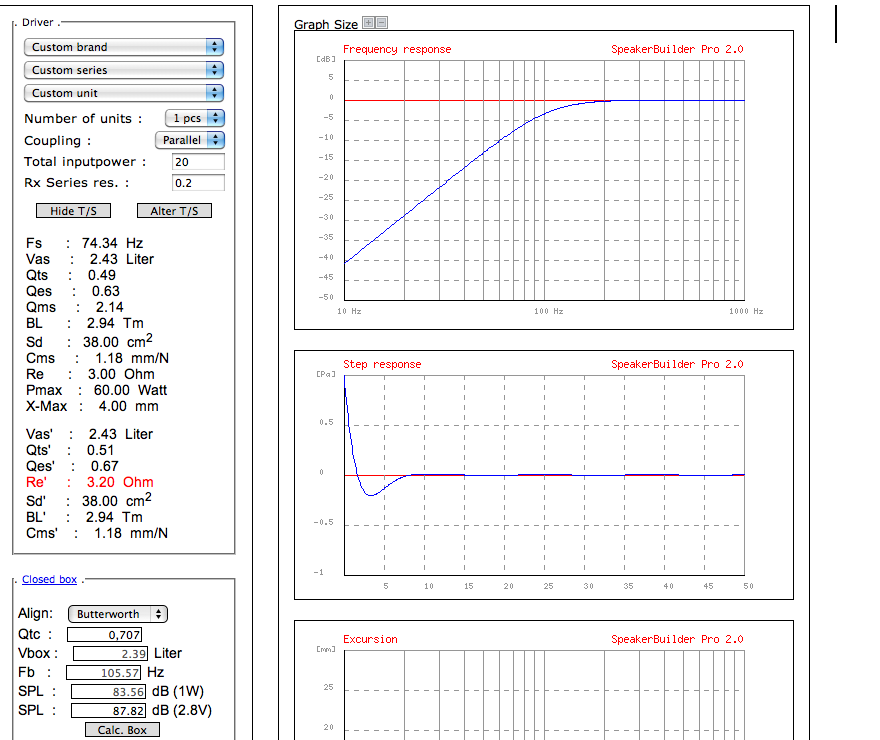Click the Frequency response graph title
Viewport: 880px width, 740px height.
tap(397, 49)
